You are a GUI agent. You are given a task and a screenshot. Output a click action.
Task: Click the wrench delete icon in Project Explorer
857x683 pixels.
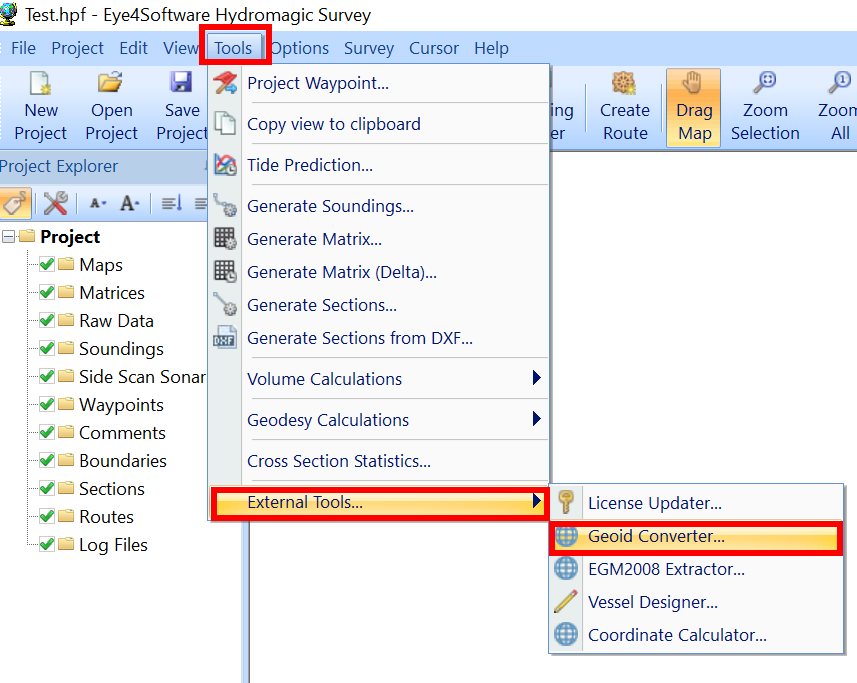(55, 203)
